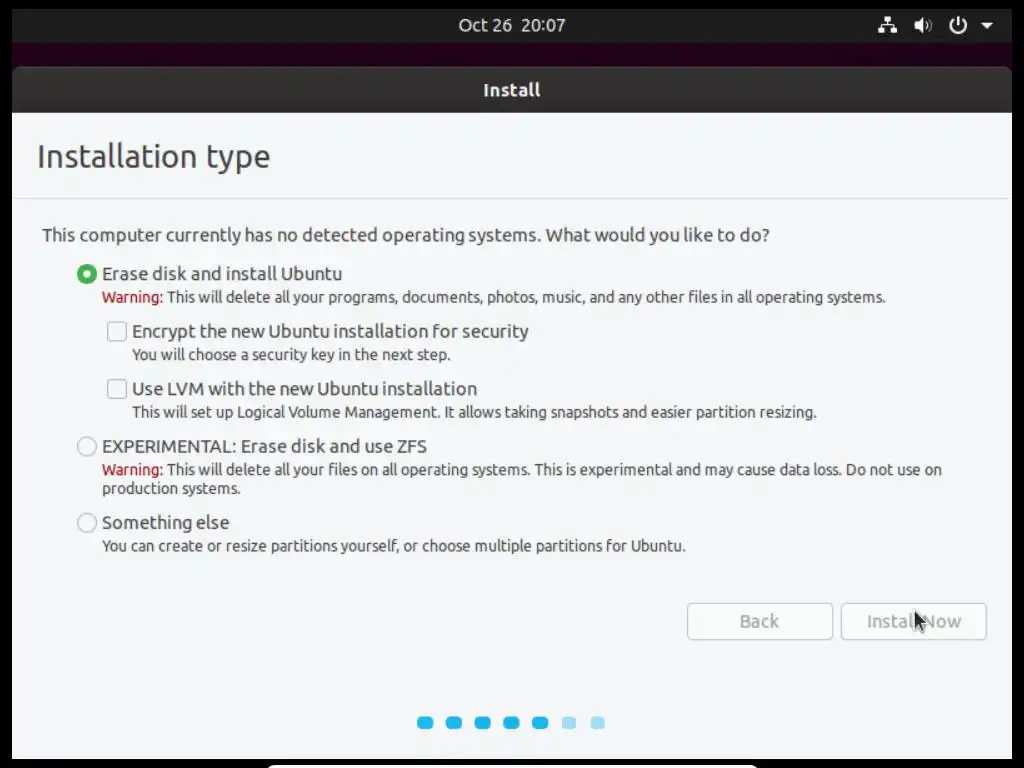The width and height of the screenshot is (1024, 768).
Task: Click the power icon in the top bar
Action: (957, 25)
